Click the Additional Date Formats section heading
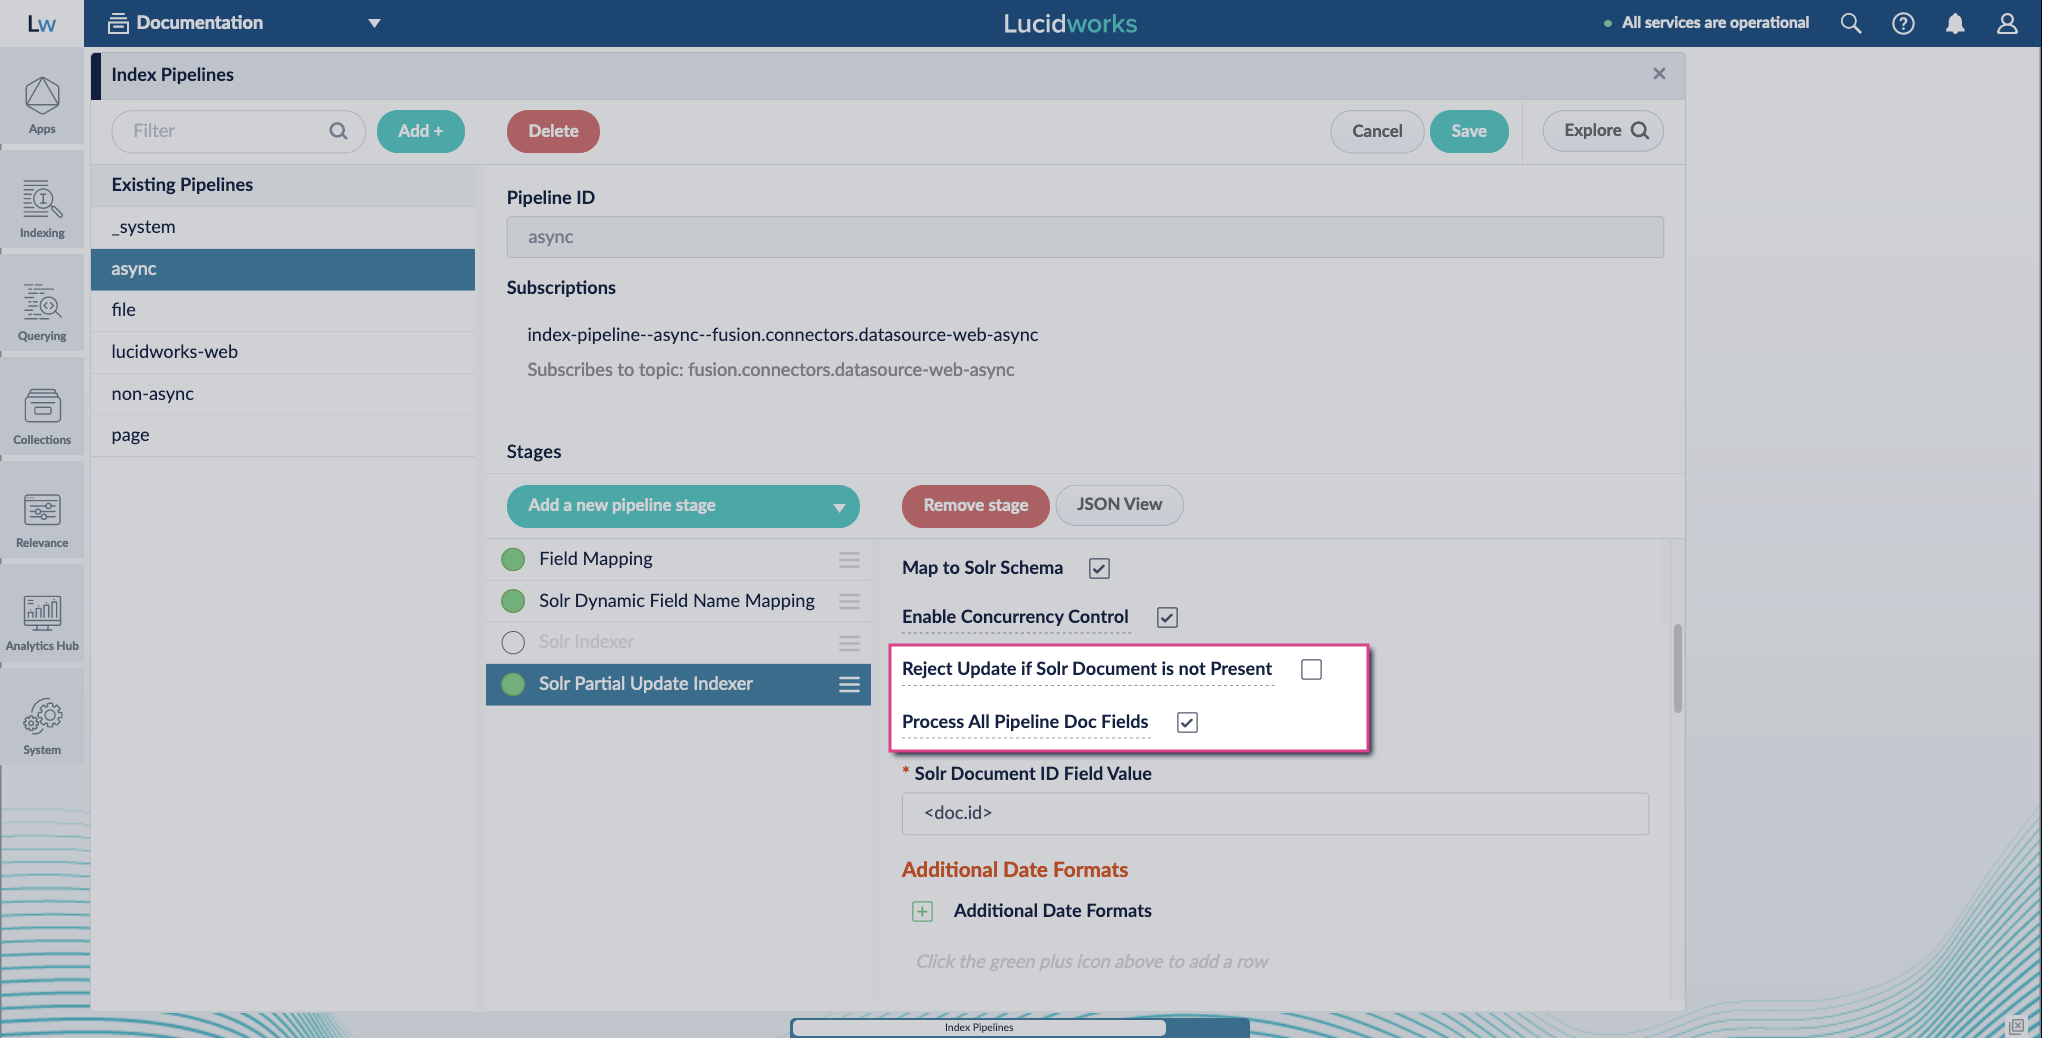The width and height of the screenshot is (2047, 1042). click(x=1014, y=870)
